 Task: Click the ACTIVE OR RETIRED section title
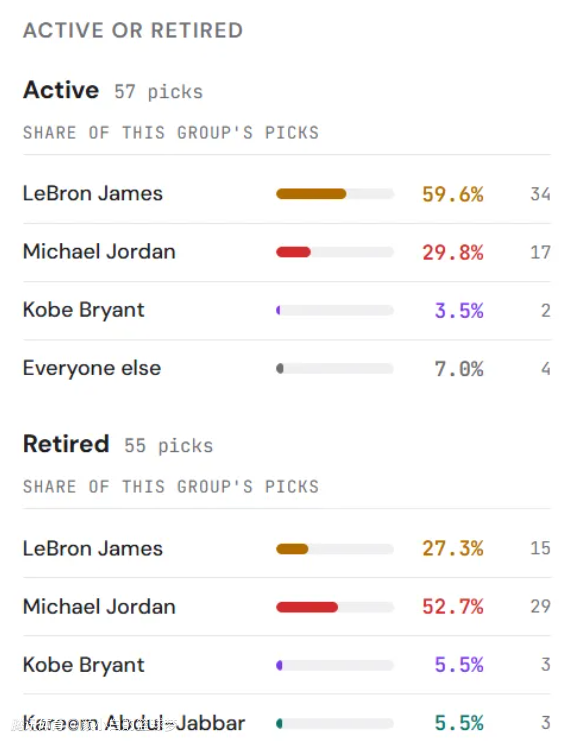pyautogui.click(x=133, y=30)
